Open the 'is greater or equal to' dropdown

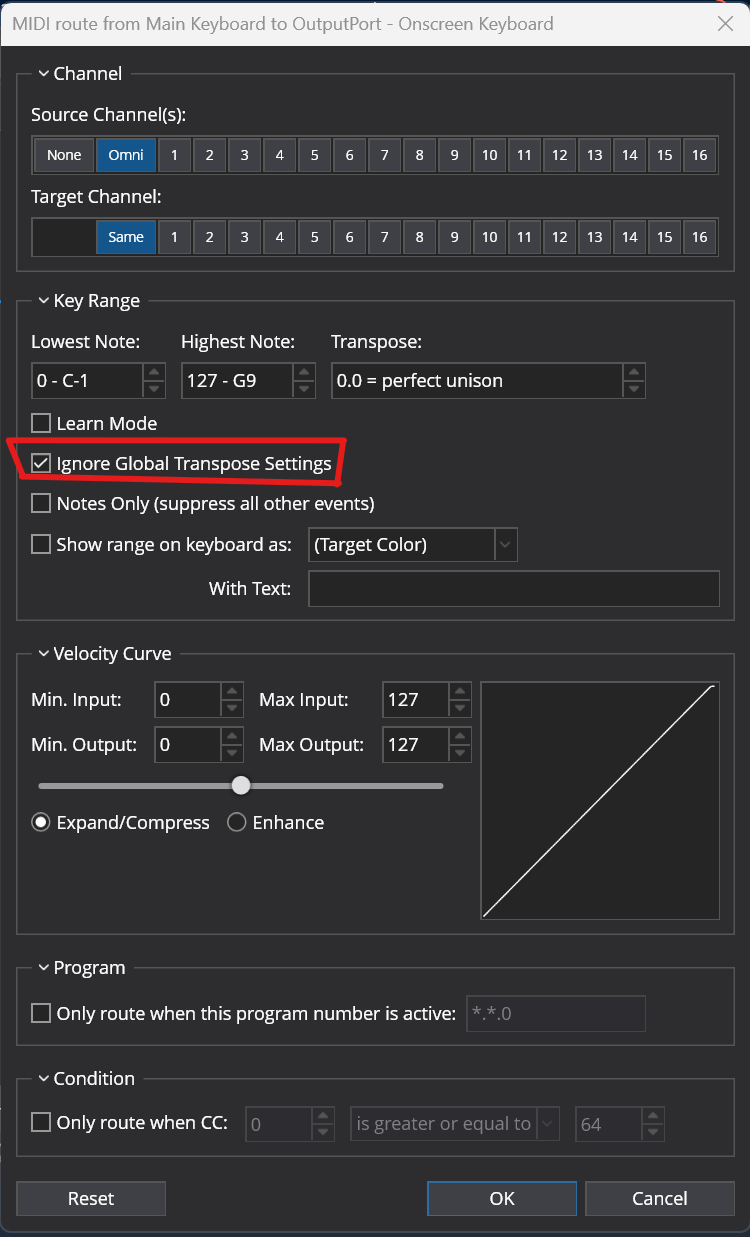click(x=546, y=1124)
